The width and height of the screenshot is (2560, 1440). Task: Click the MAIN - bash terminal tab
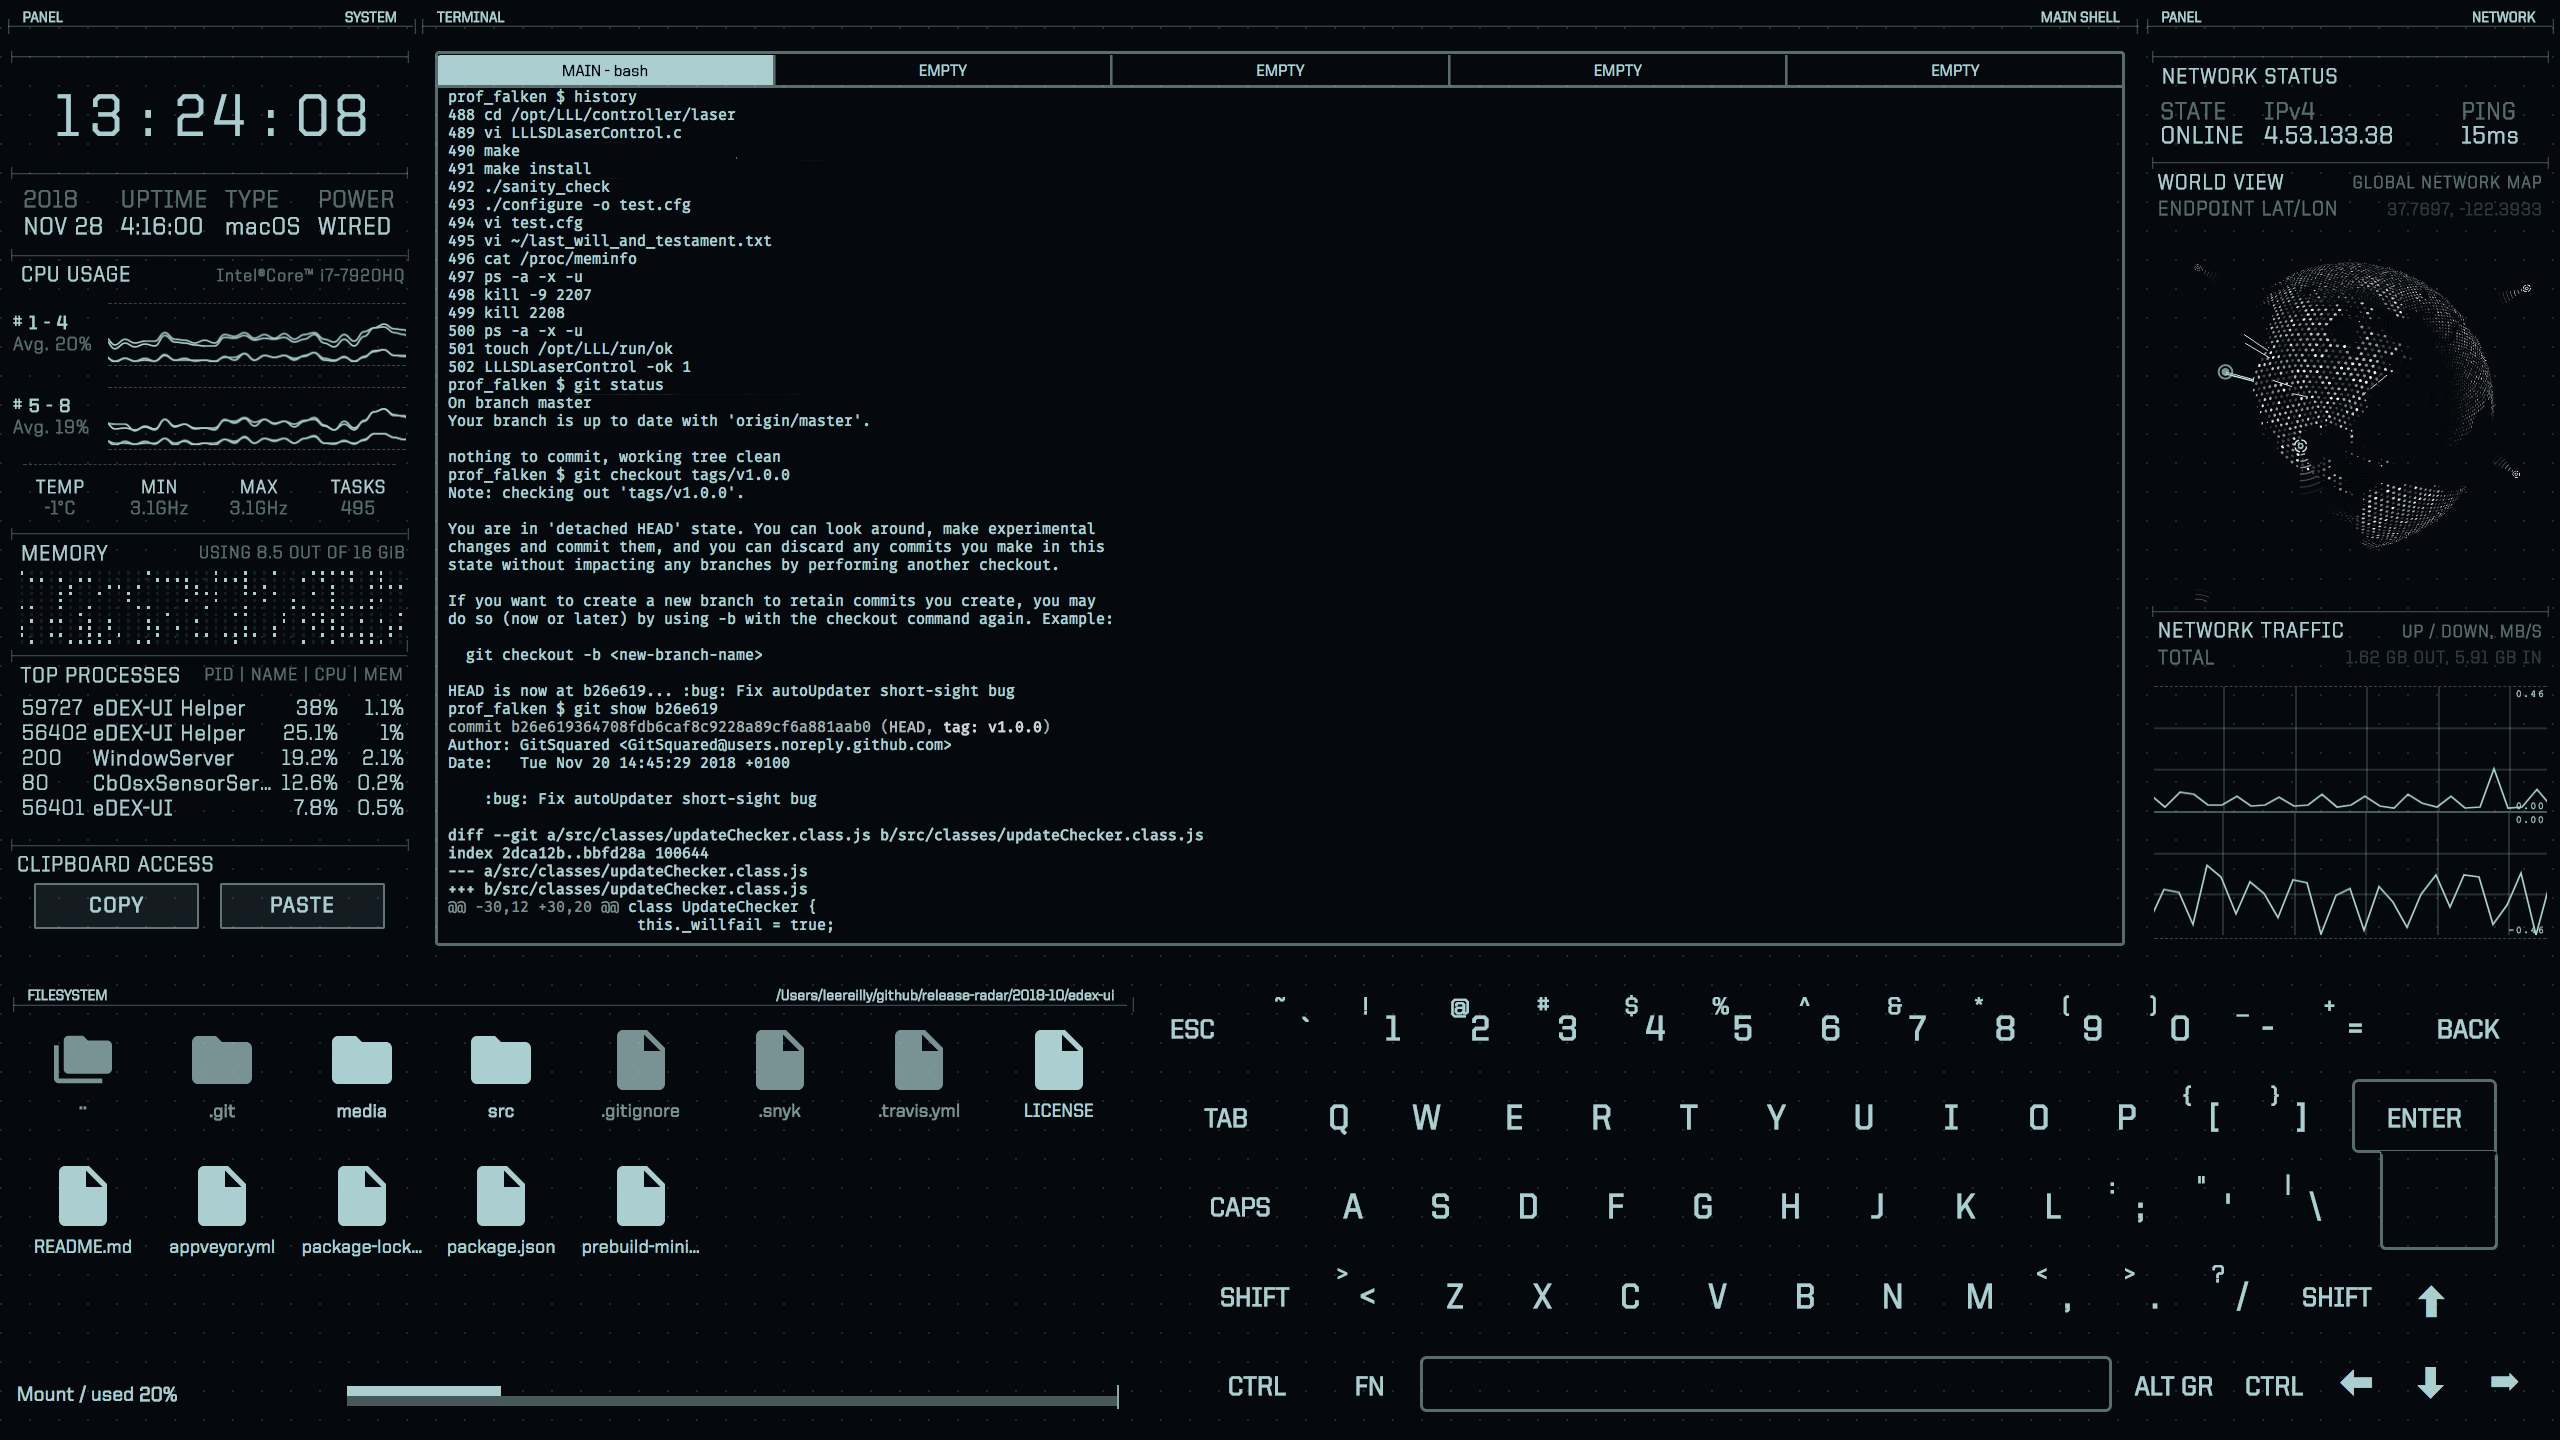click(605, 70)
